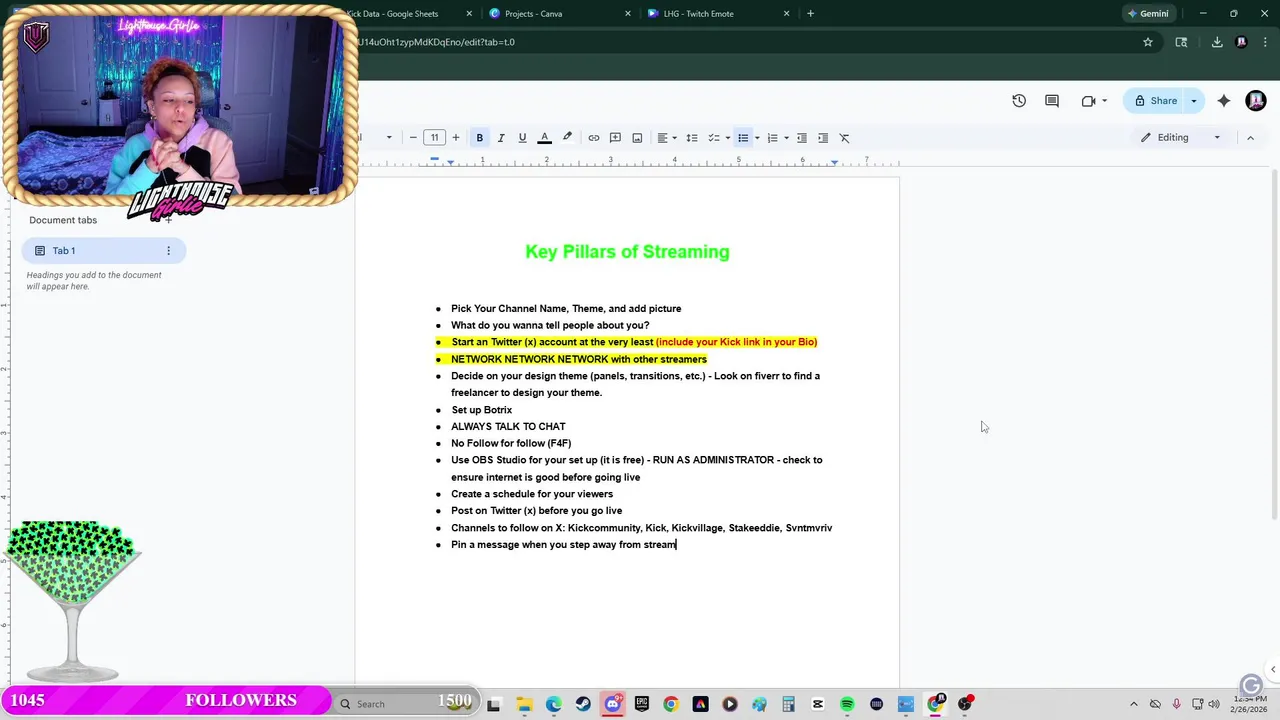Expand the numbered list options arrow
The width and height of the screenshot is (1280, 720).
786,138
